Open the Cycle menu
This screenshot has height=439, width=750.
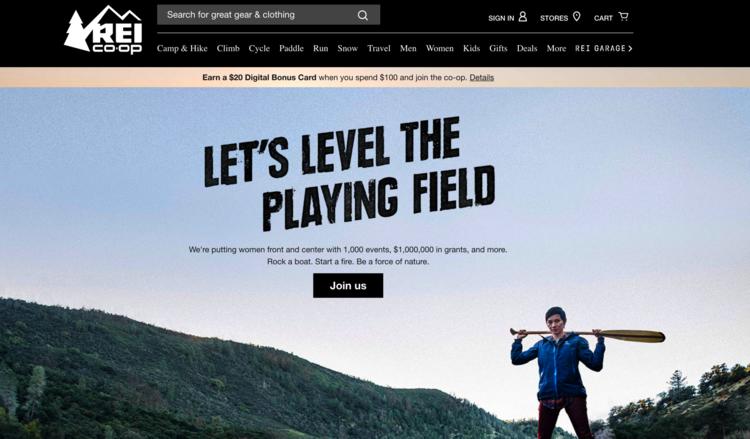click(259, 48)
